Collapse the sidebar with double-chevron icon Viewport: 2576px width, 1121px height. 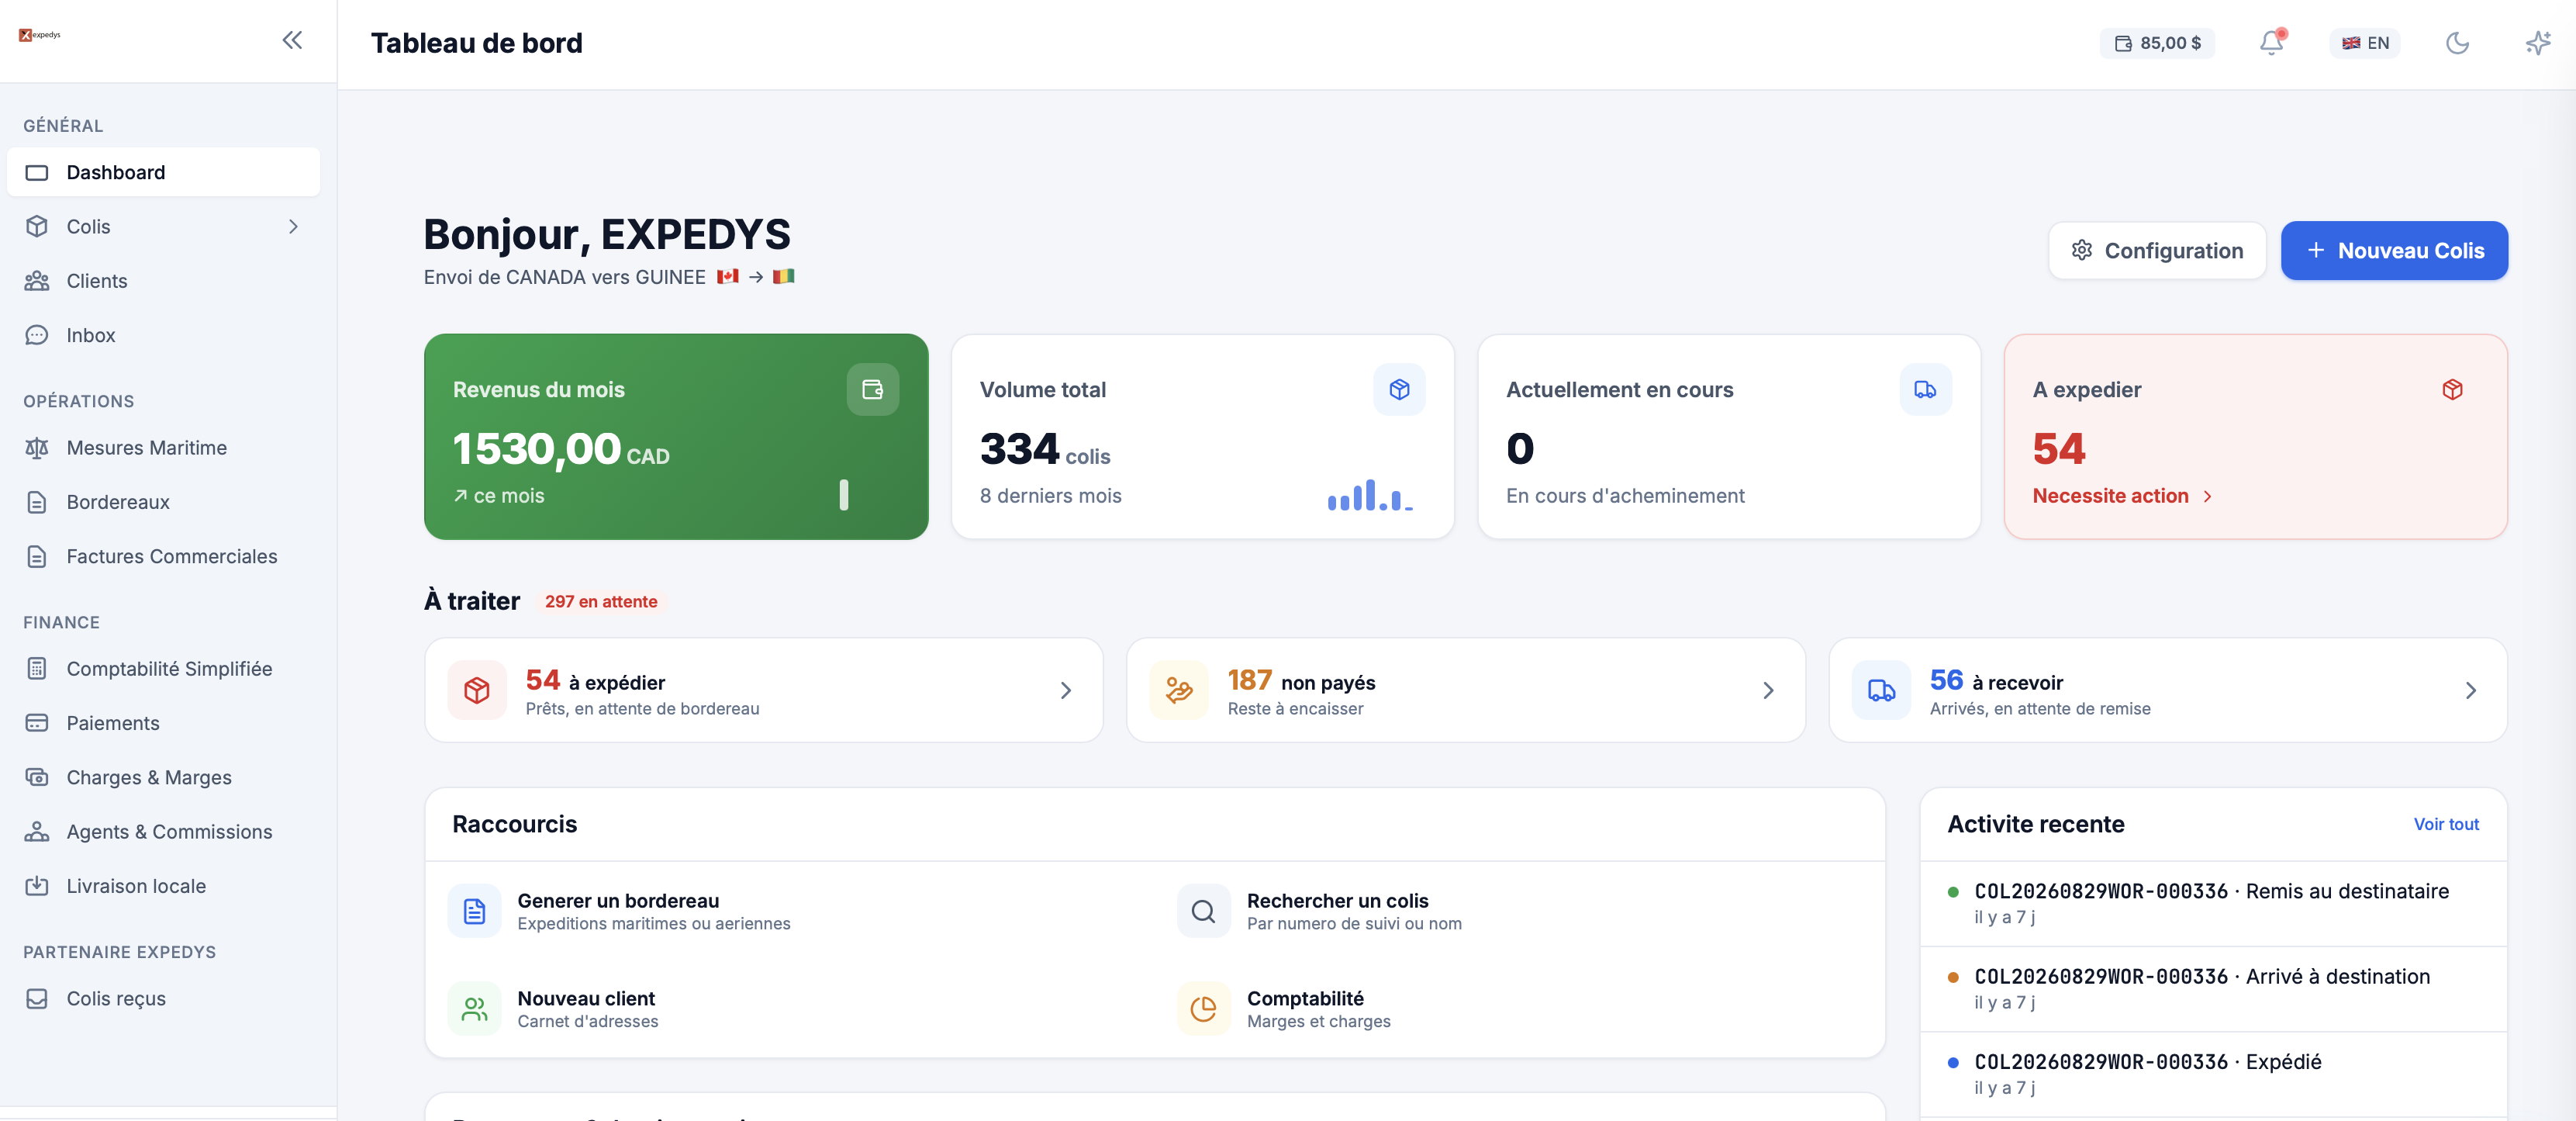click(x=292, y=40)
